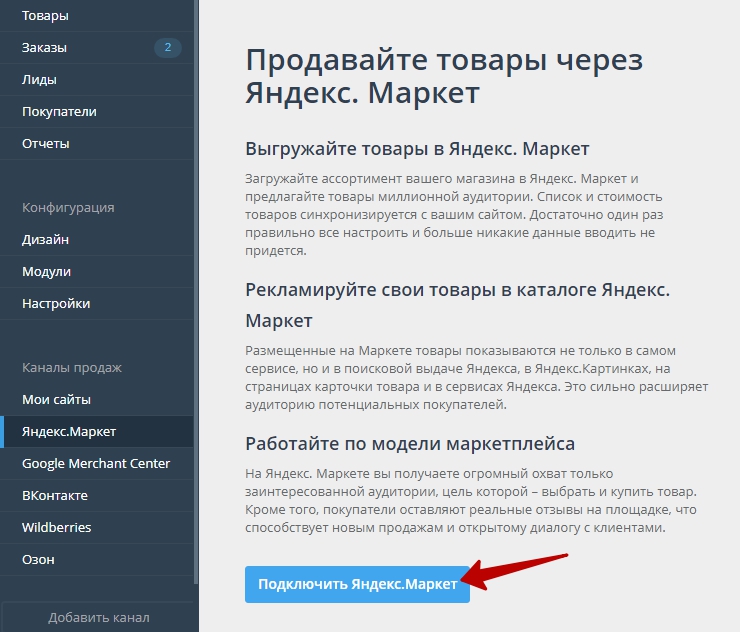Viewport: 740px width, 632px height.
Task: Open the Заказы menu item
Action: [x=96, y=48]
